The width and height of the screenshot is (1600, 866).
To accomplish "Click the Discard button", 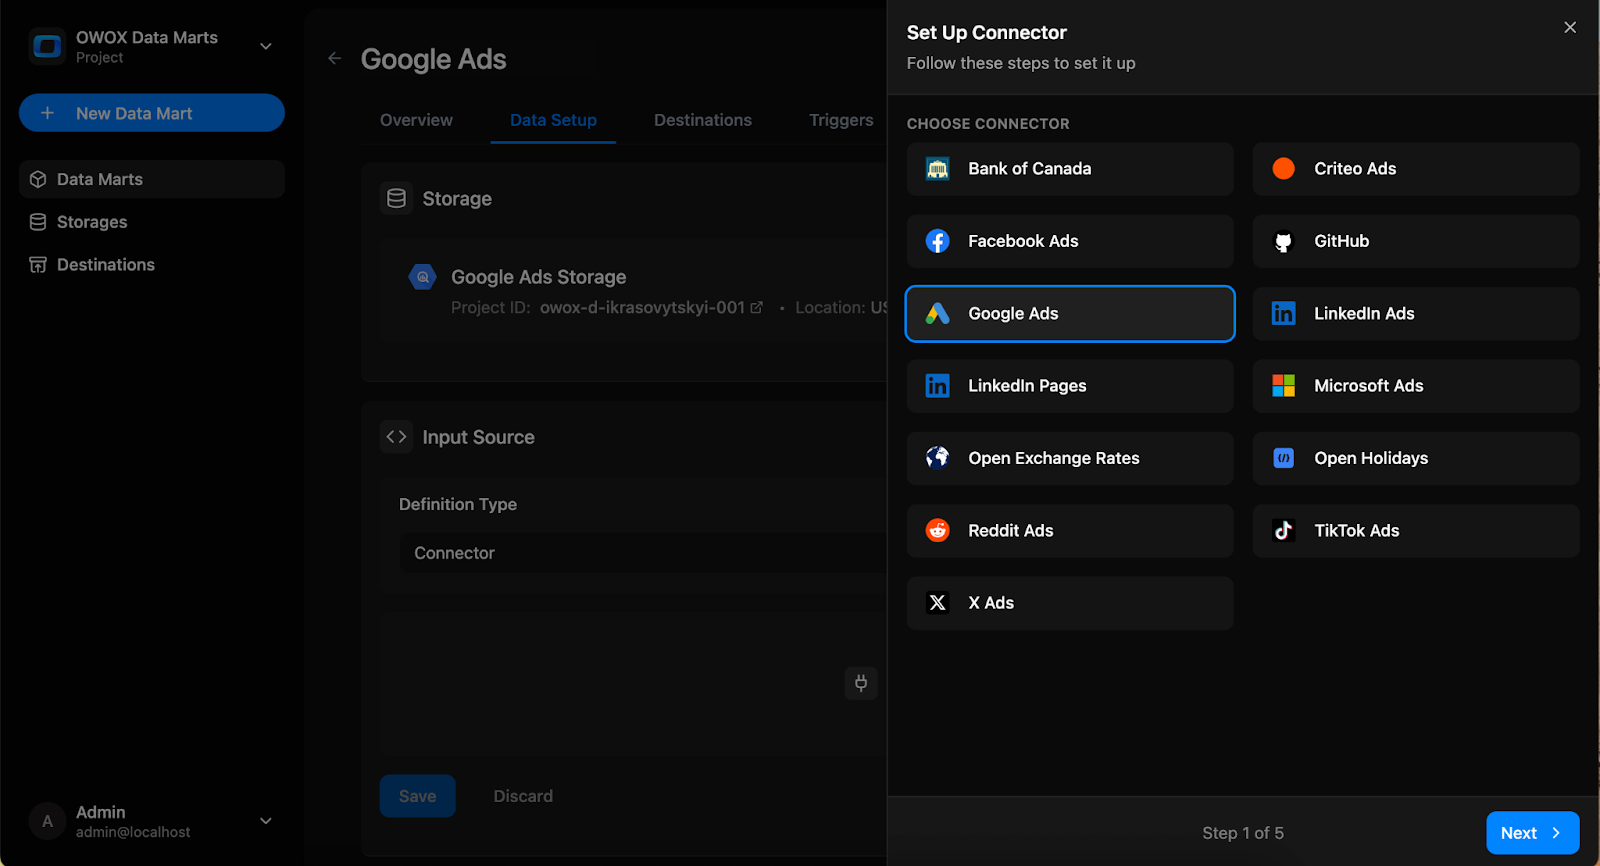I will click(x=523, y=796).
